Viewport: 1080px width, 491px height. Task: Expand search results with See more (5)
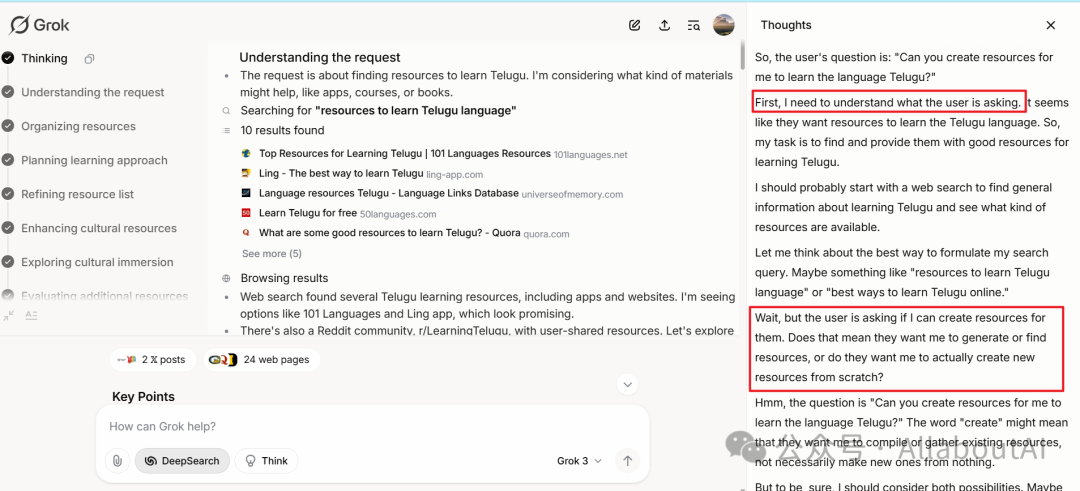pyautogui.click(x=271, y=254)
